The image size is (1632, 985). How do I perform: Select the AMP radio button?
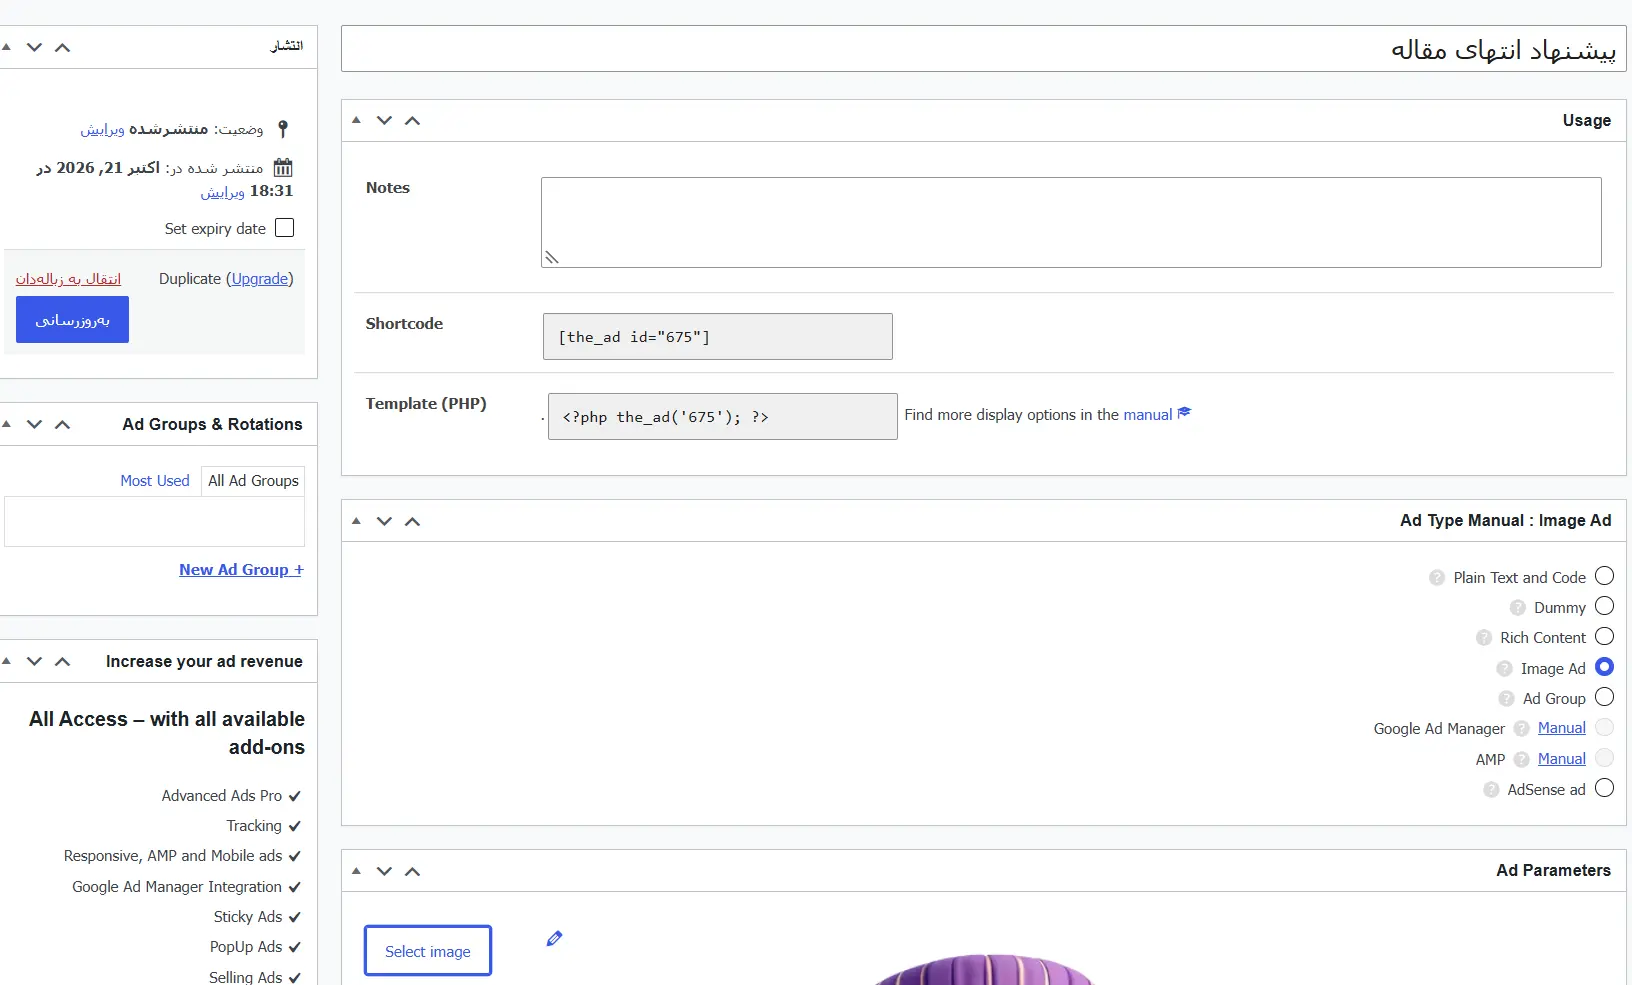pyautogui.click(x=1604, y=758)
